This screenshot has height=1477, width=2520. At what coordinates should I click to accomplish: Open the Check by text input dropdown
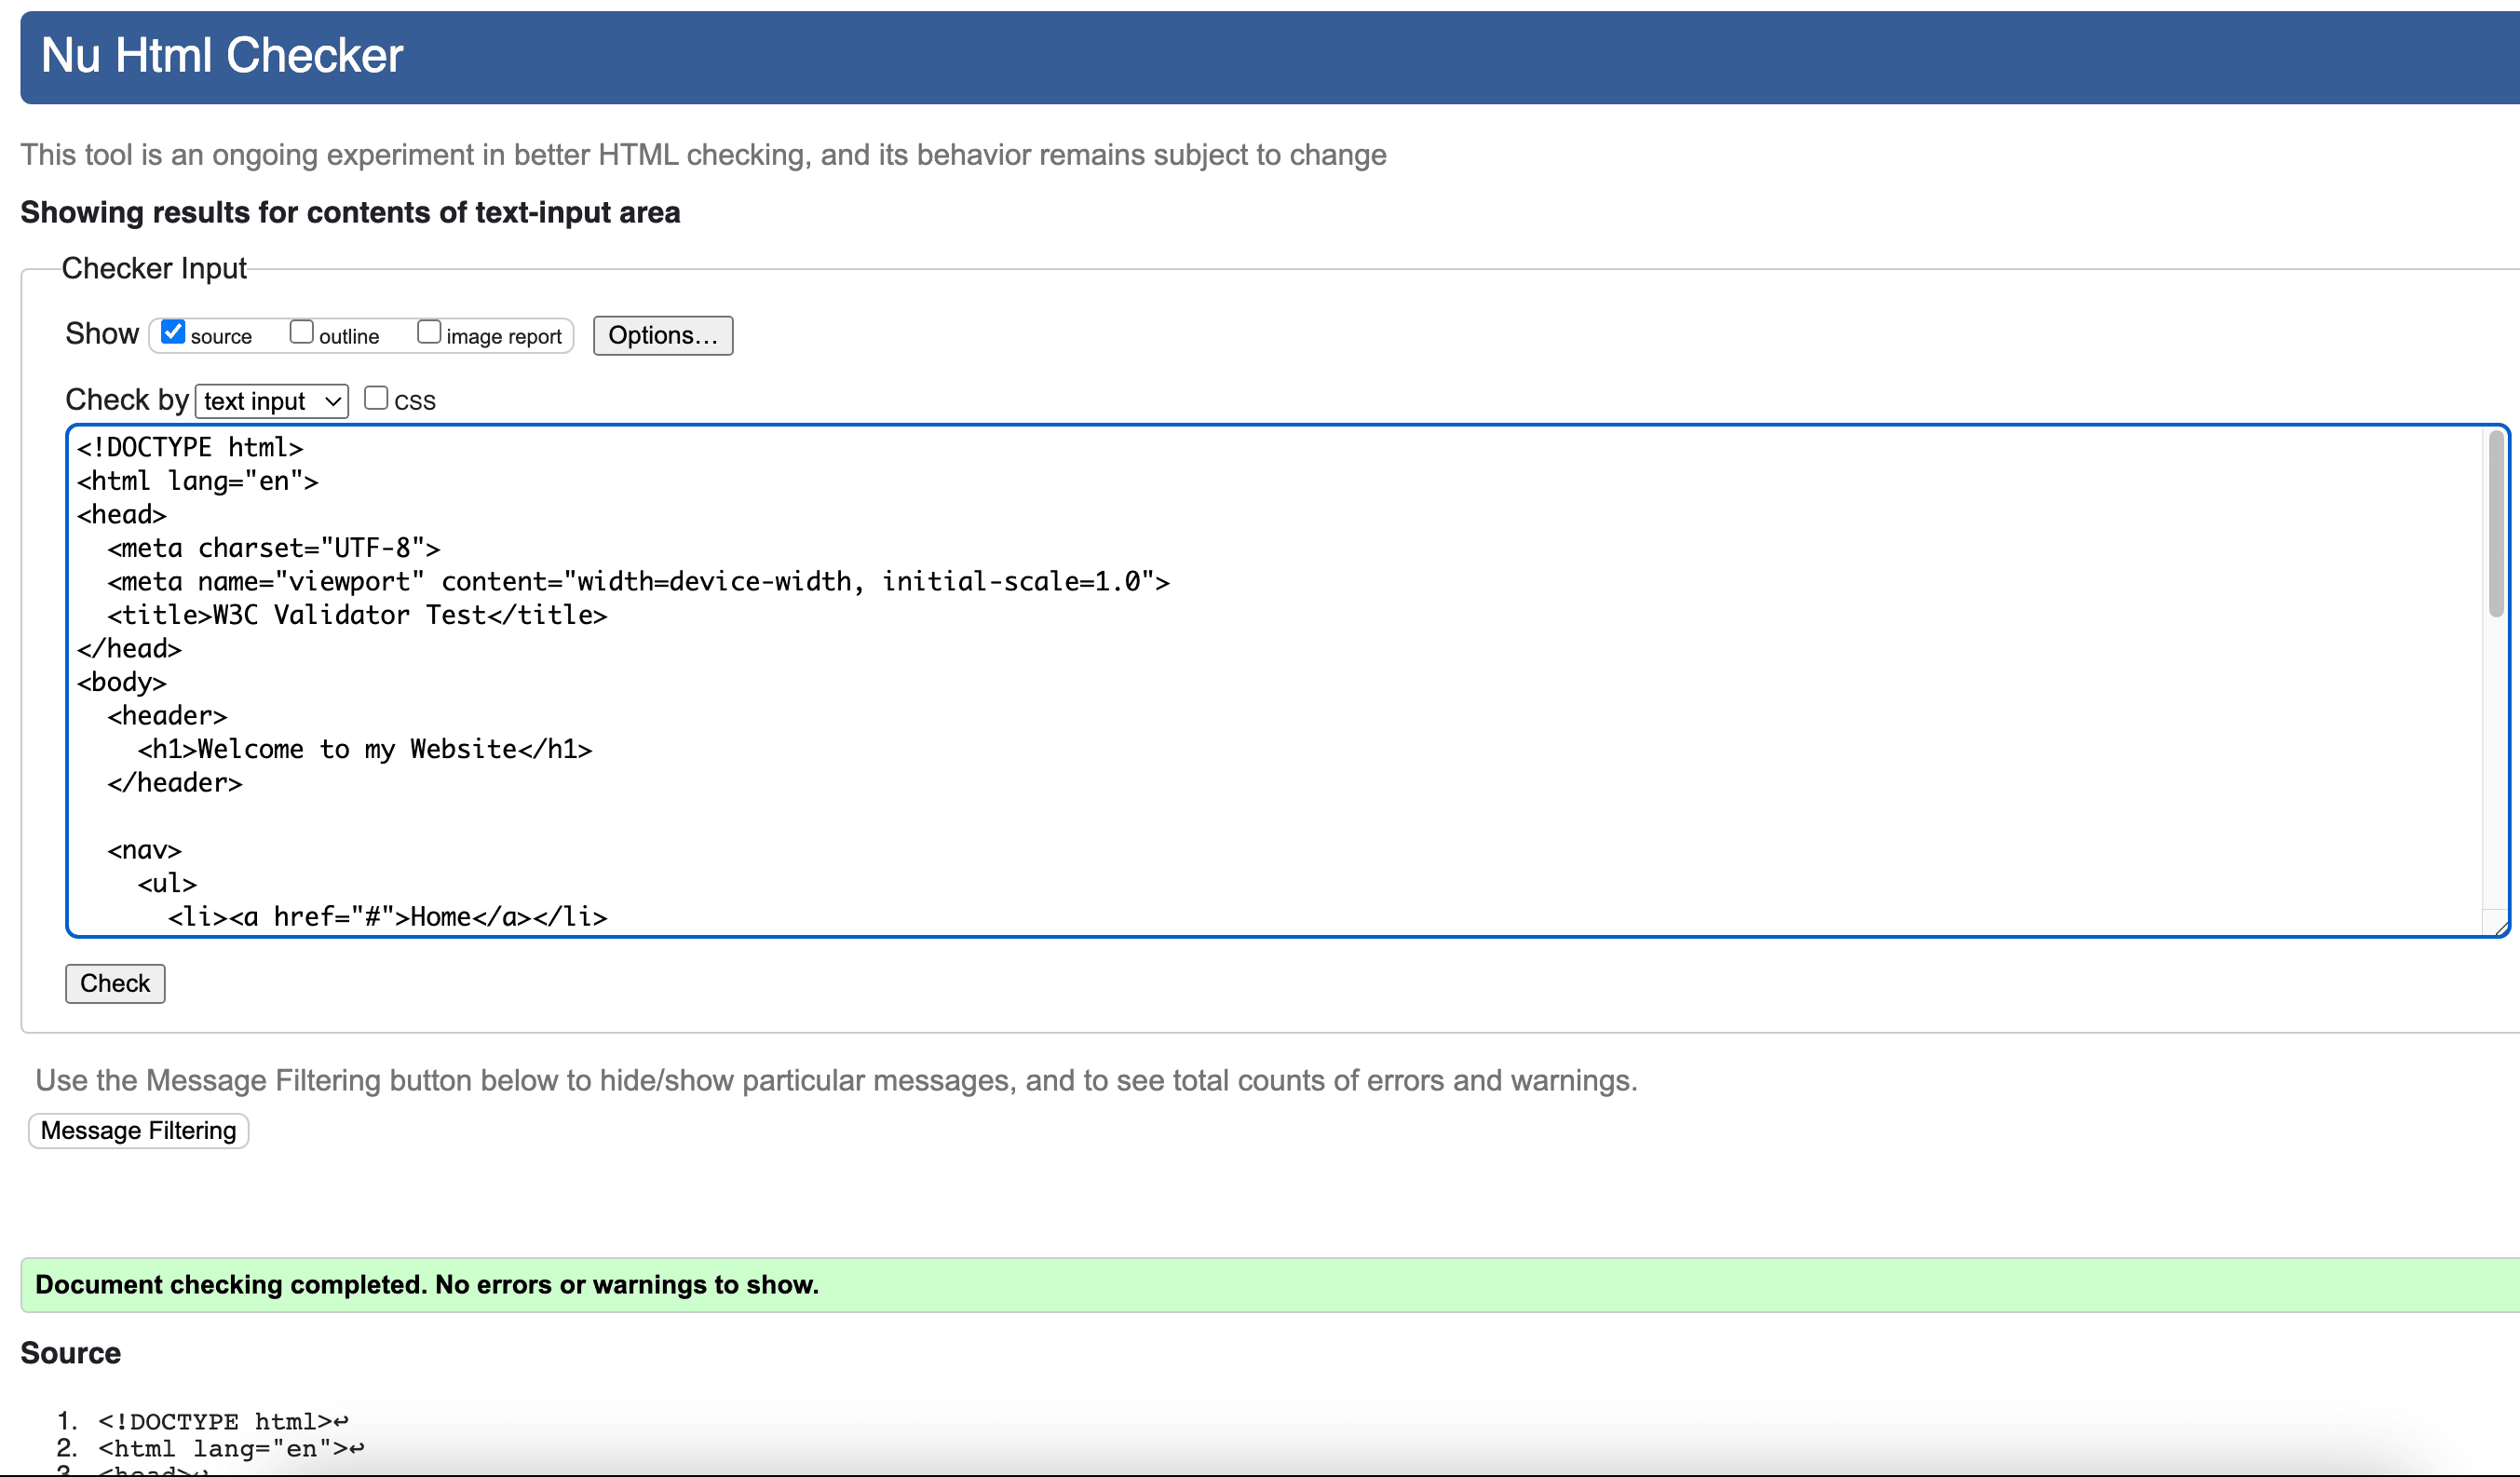(271, 401)
